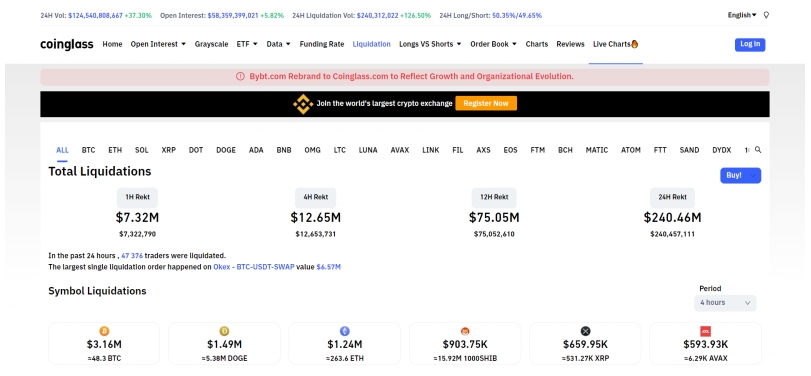Select the DOT coin tab

196,150
